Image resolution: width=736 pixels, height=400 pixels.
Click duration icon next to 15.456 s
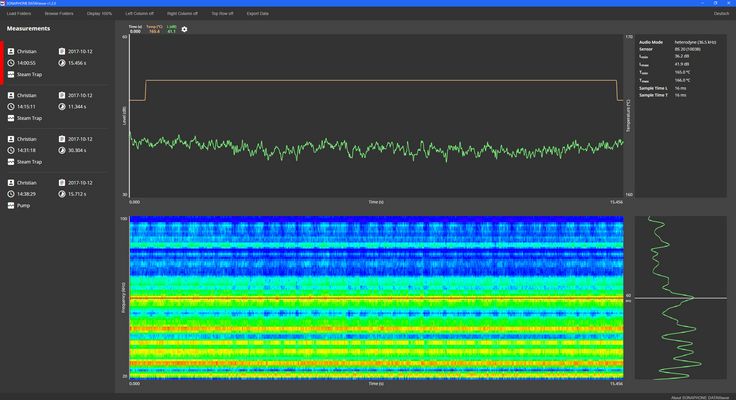[x=62, y=62]
